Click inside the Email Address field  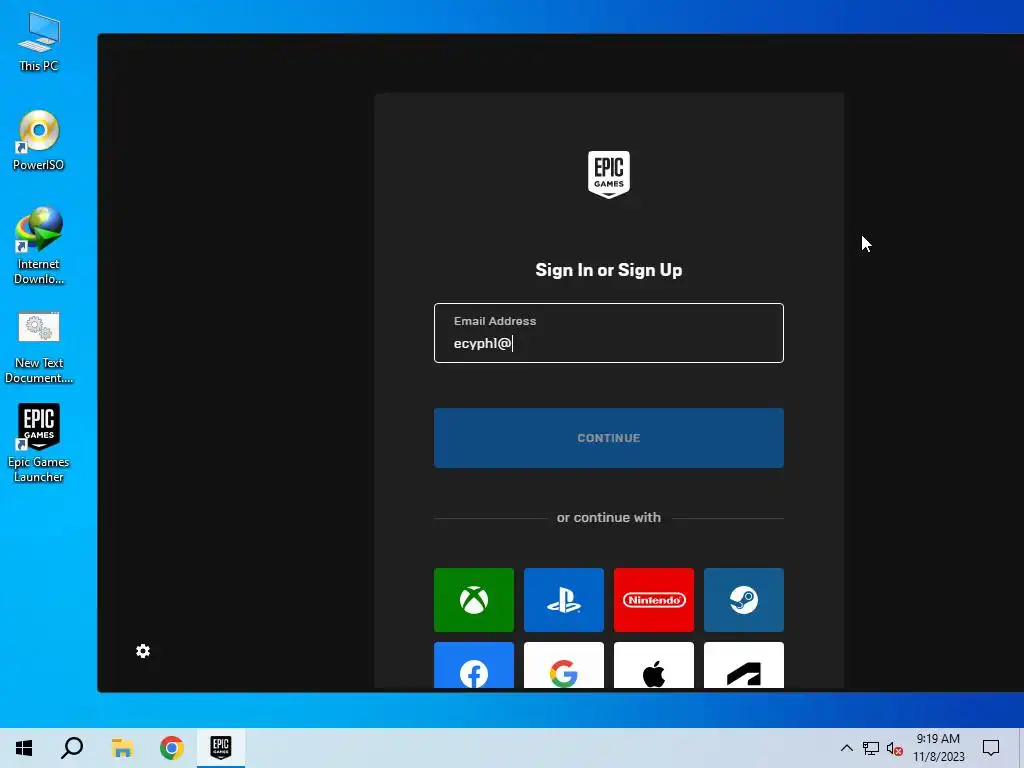[609, 333]
